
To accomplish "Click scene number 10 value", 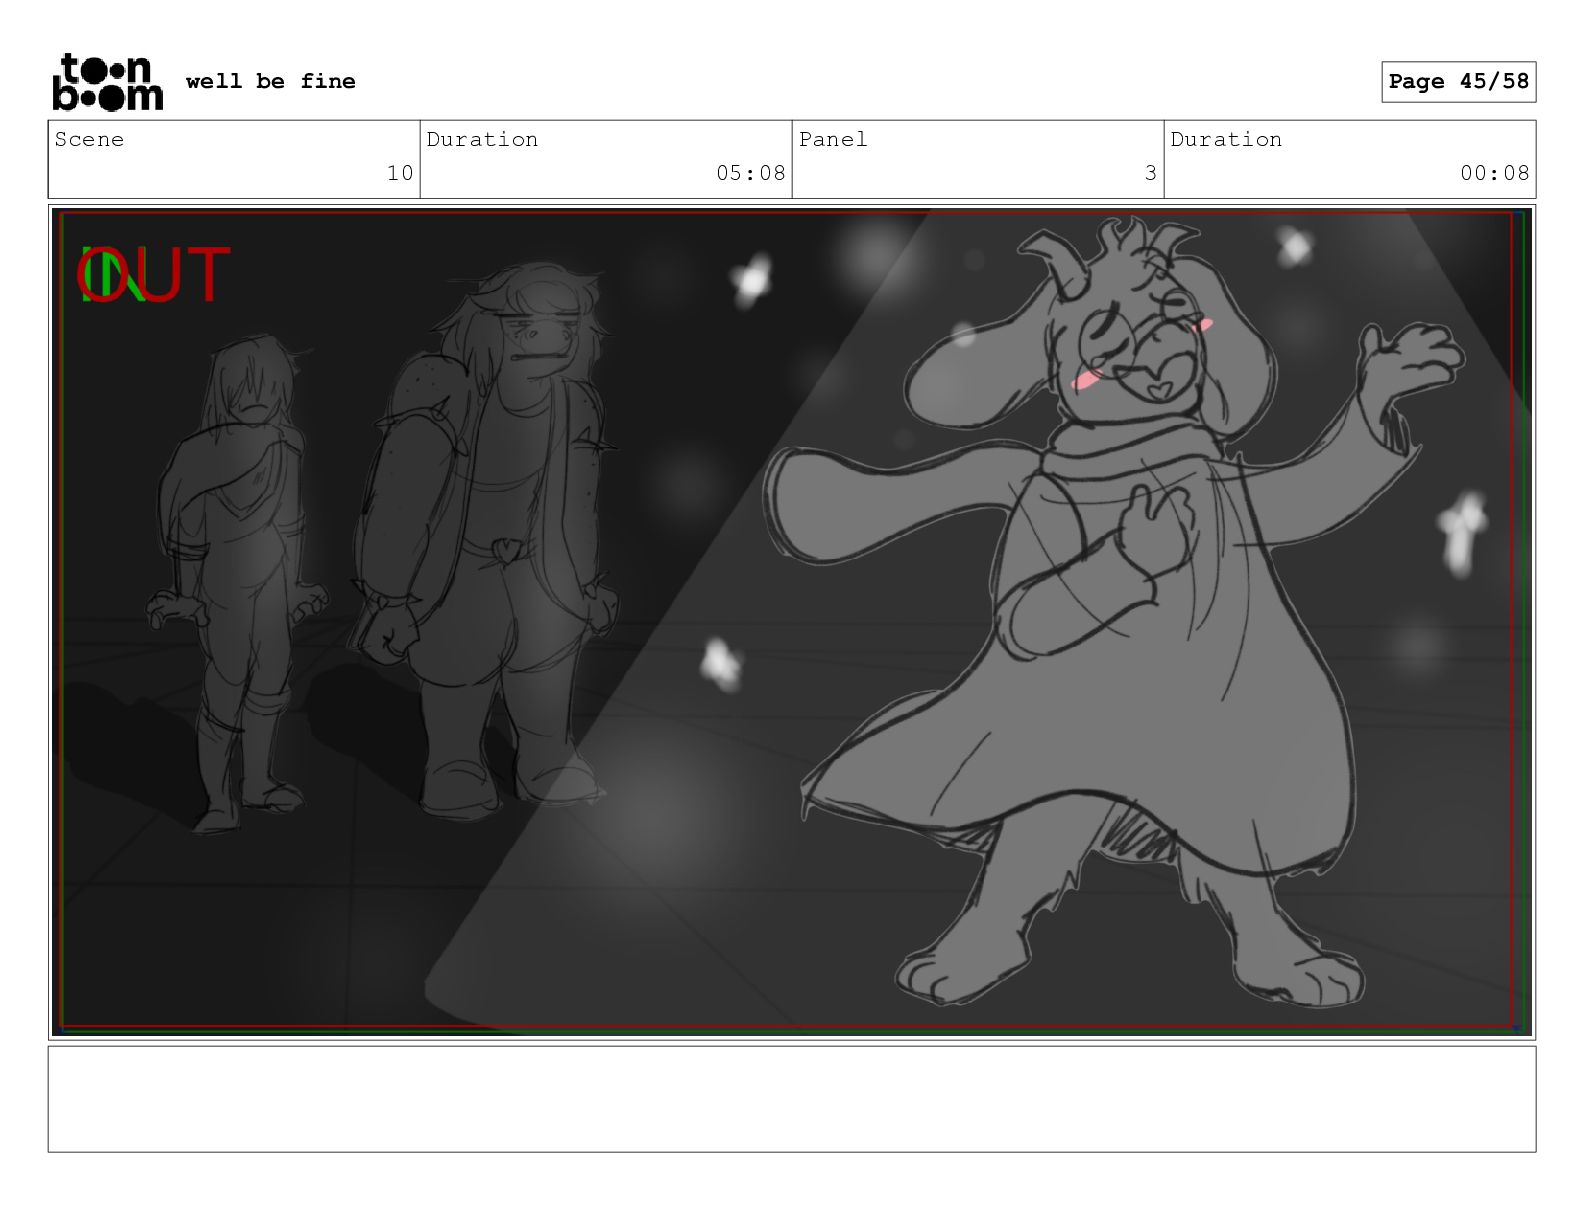I will (400, 173).
